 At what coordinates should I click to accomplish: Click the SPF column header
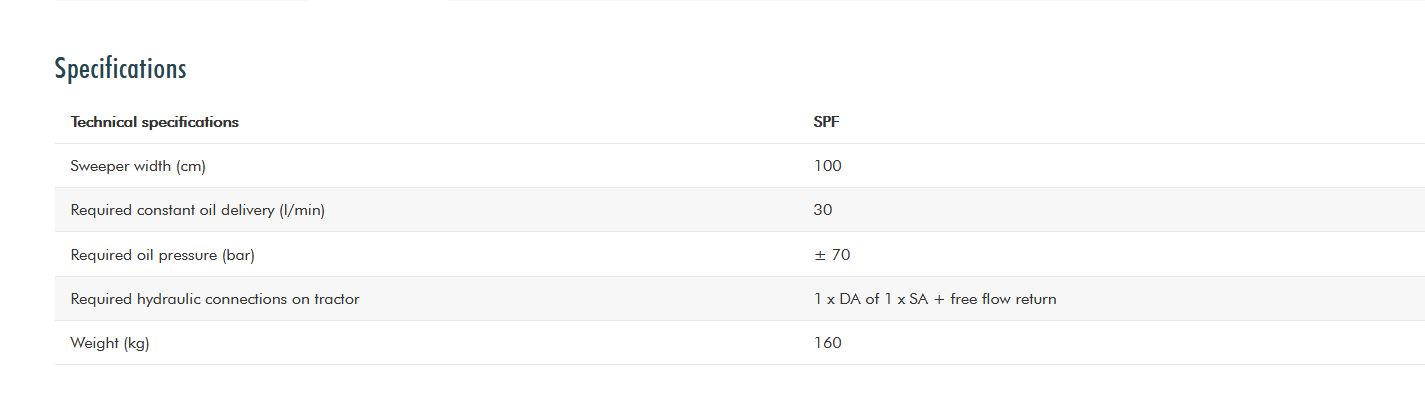[x=826, y=122]
